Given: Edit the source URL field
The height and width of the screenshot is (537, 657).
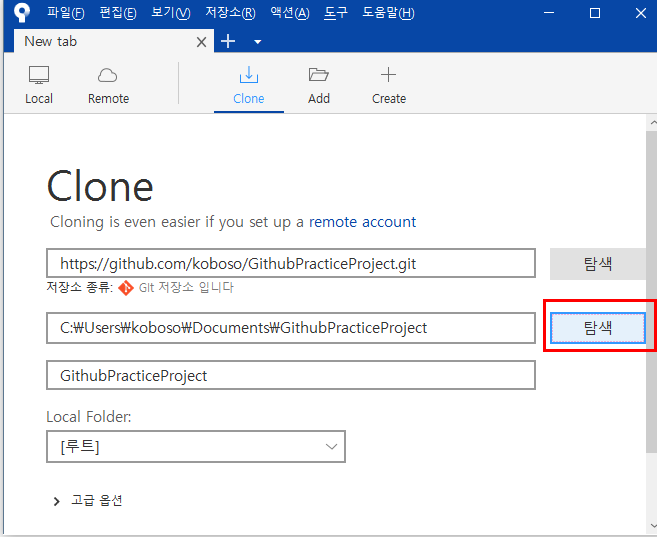Looking at the screenshot, I should click(291, 263).
